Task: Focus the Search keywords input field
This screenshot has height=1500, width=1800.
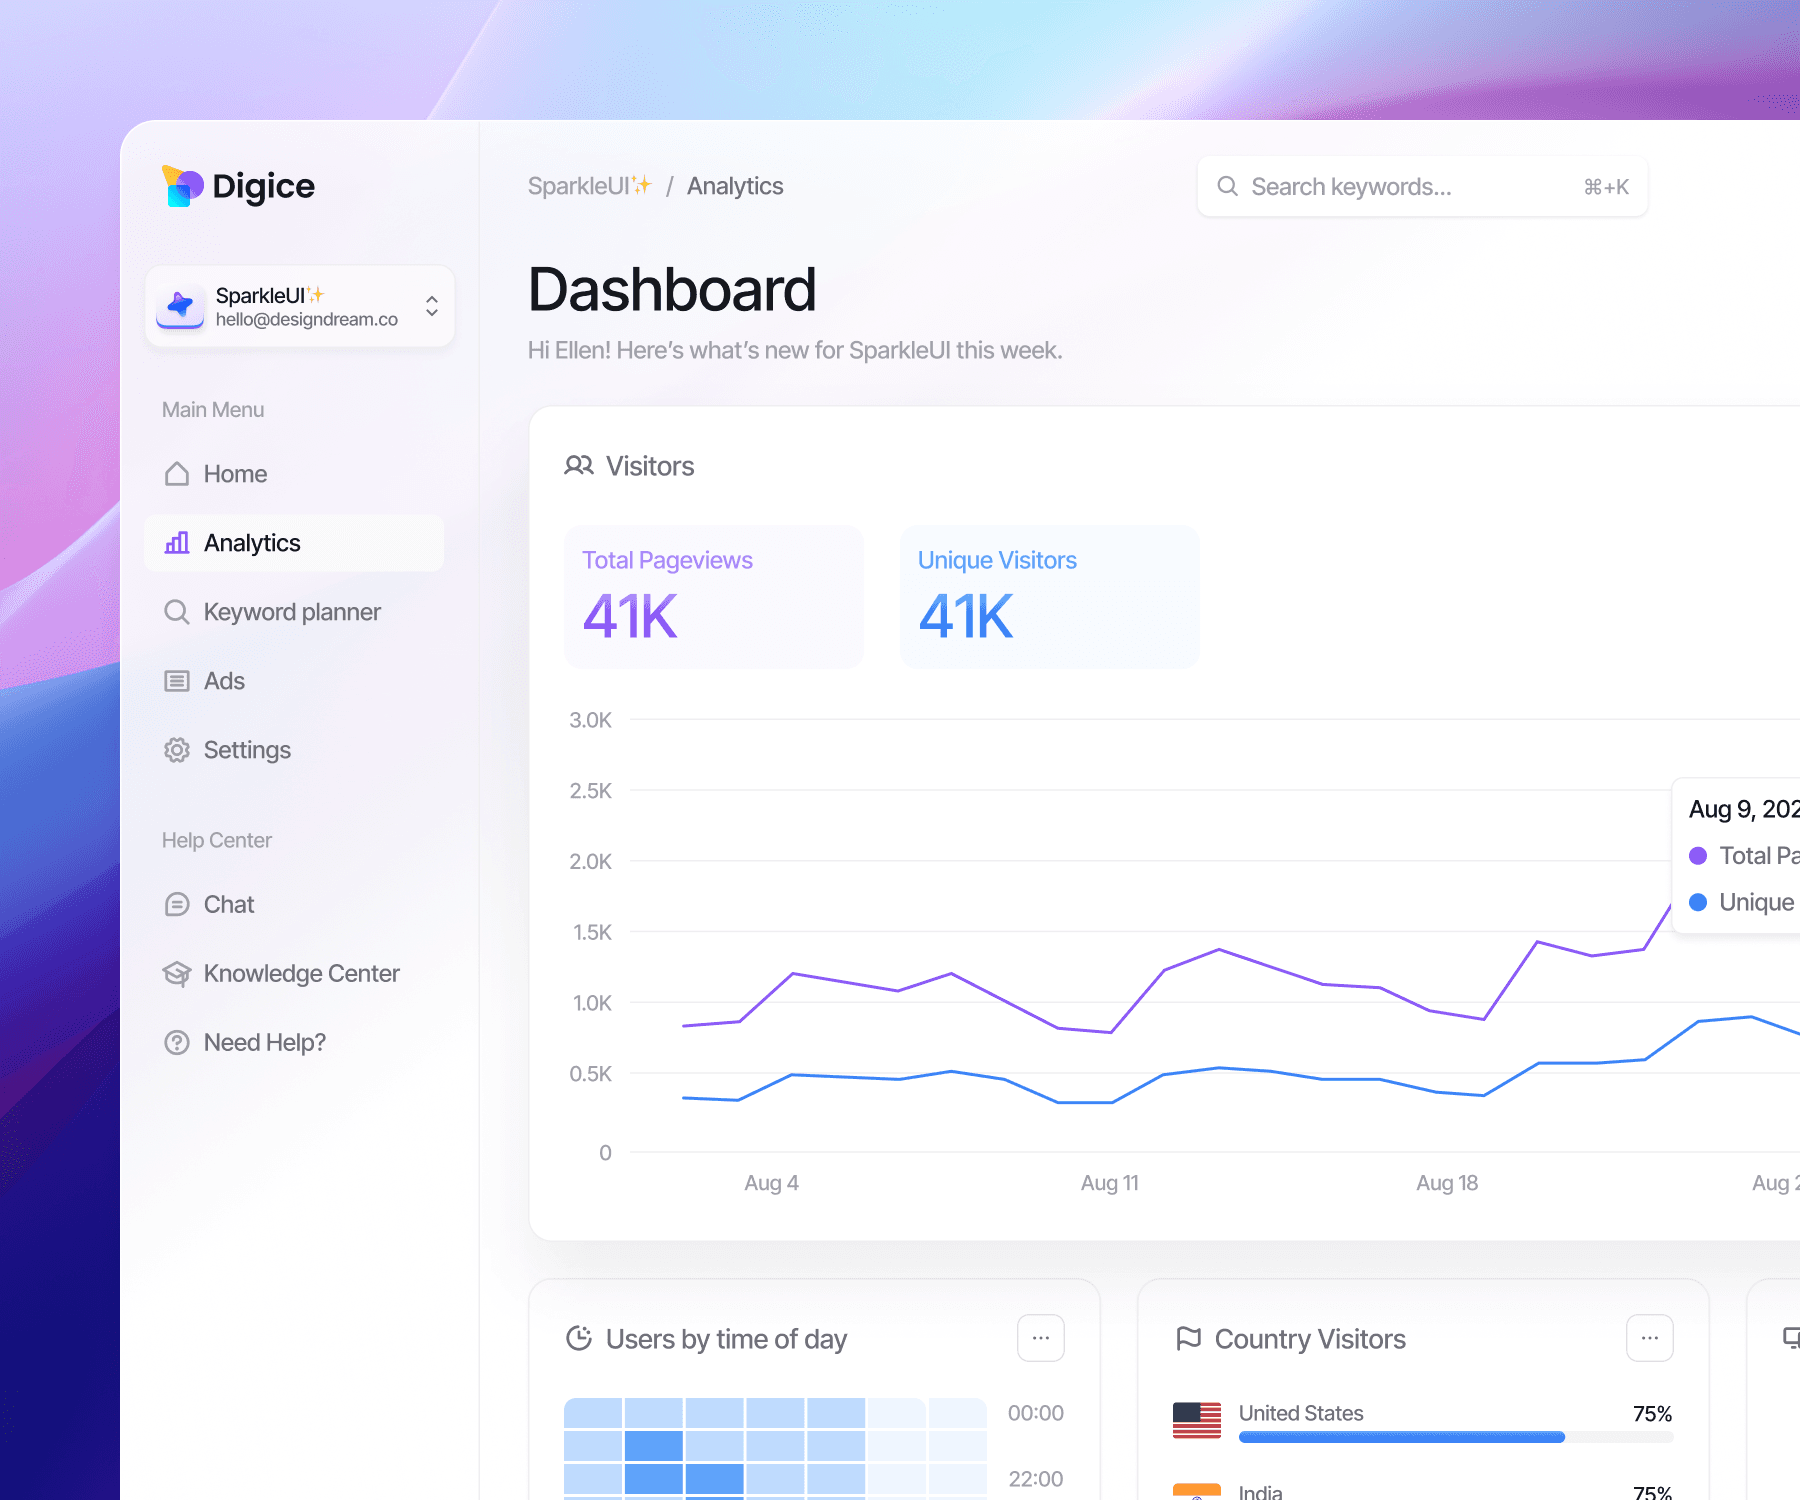Action: pos(1422,187)
